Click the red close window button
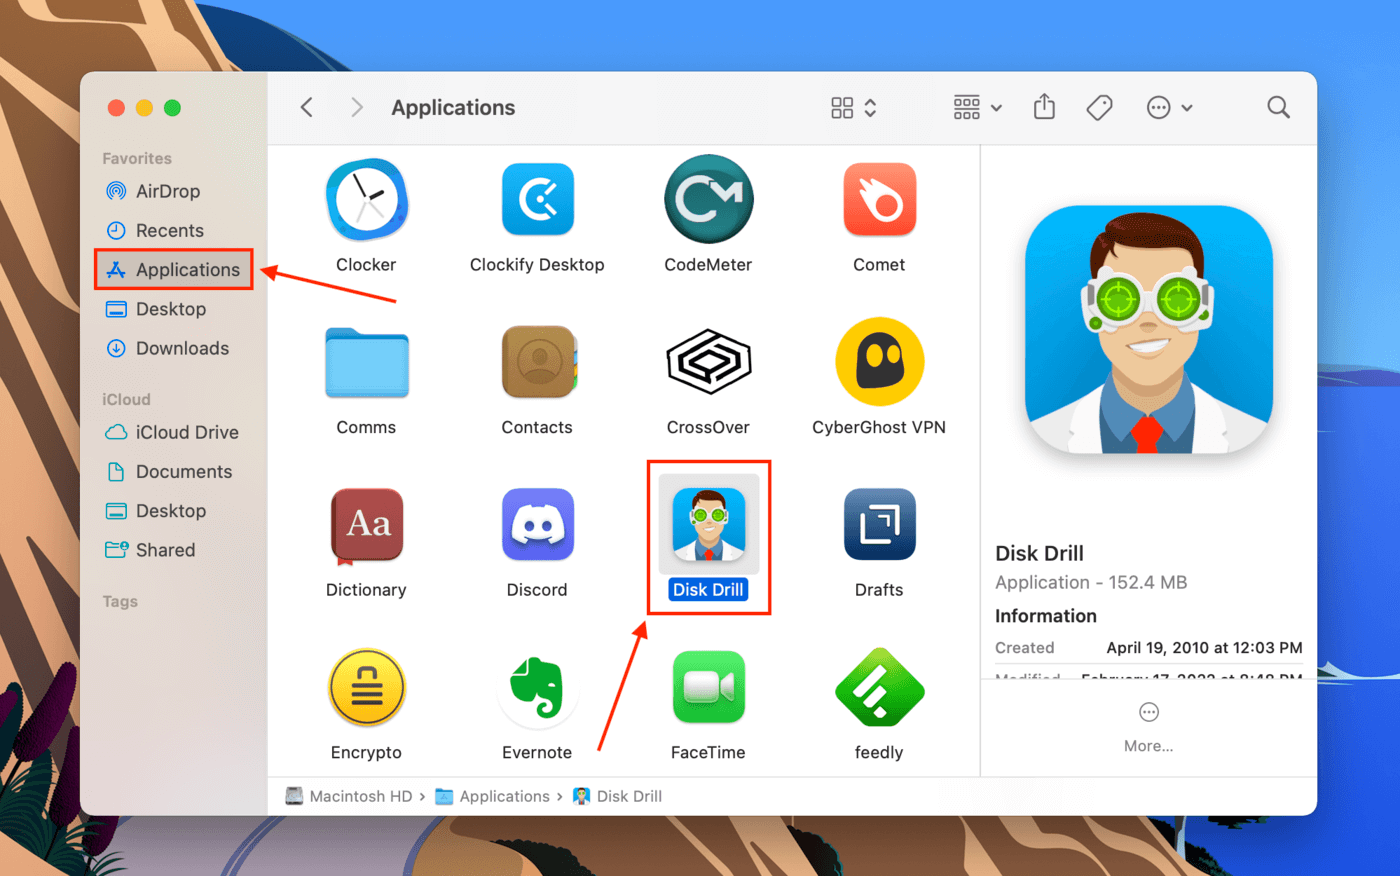This screenshot has height=876, width=1400. coord(116,107)
